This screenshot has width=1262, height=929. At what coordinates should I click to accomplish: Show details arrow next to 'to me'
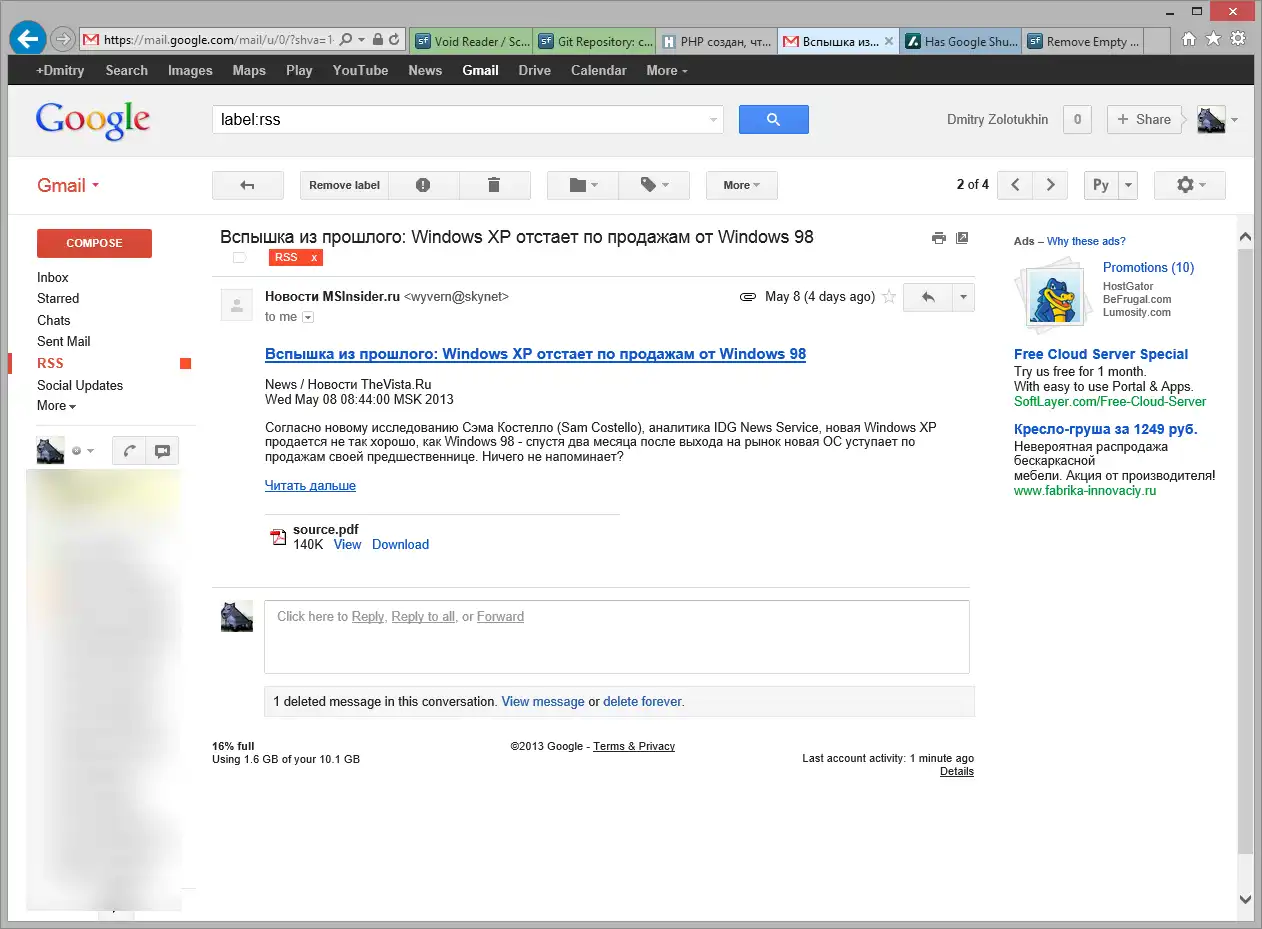tap(308, 317)
